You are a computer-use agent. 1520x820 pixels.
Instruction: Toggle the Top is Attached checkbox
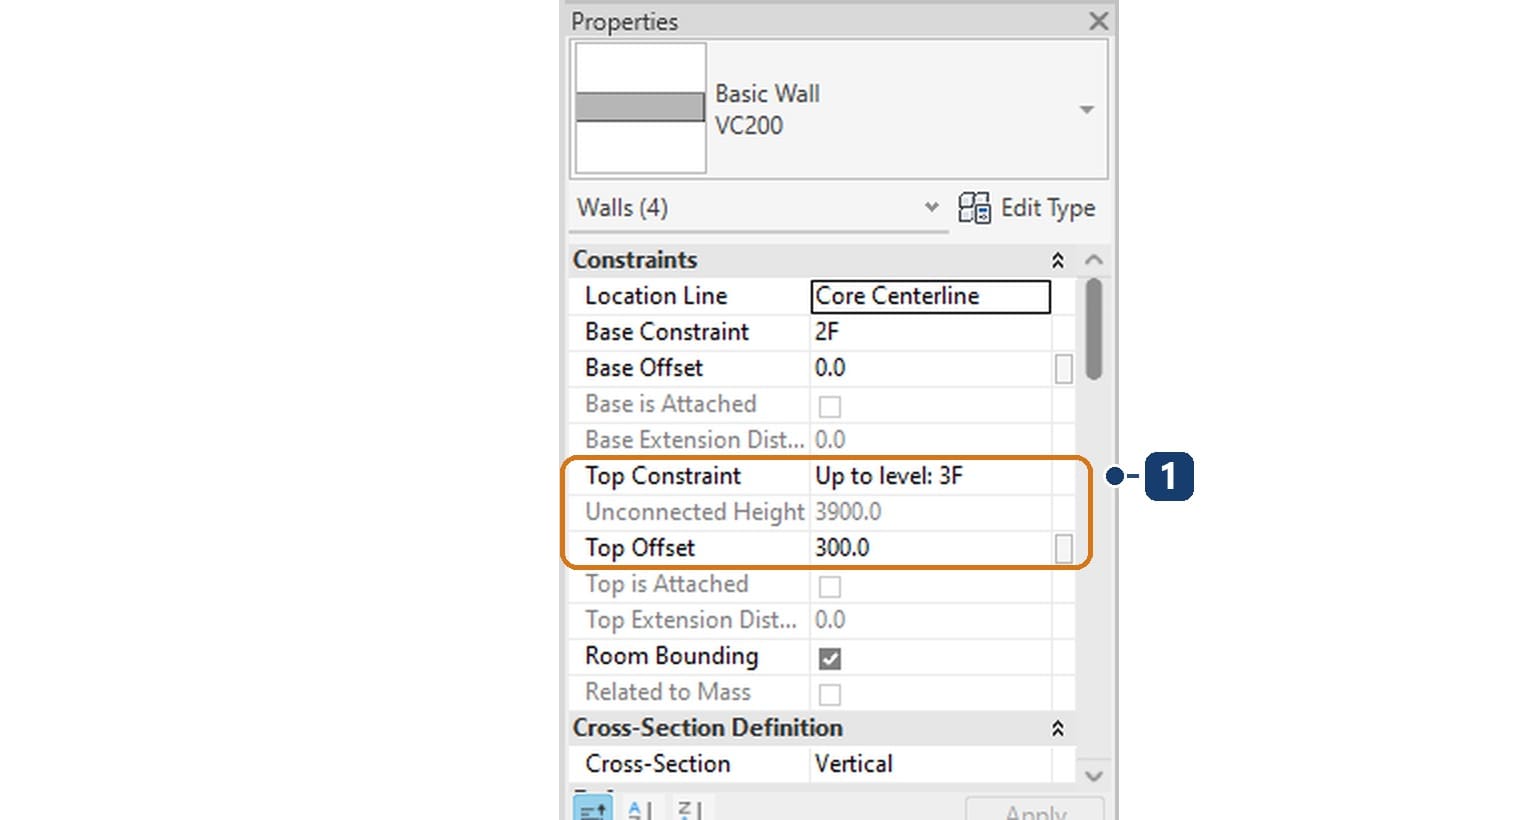pos(830,586)
